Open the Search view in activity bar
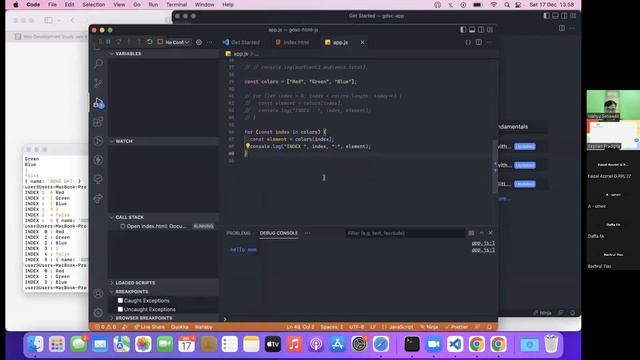 [98, 63]
